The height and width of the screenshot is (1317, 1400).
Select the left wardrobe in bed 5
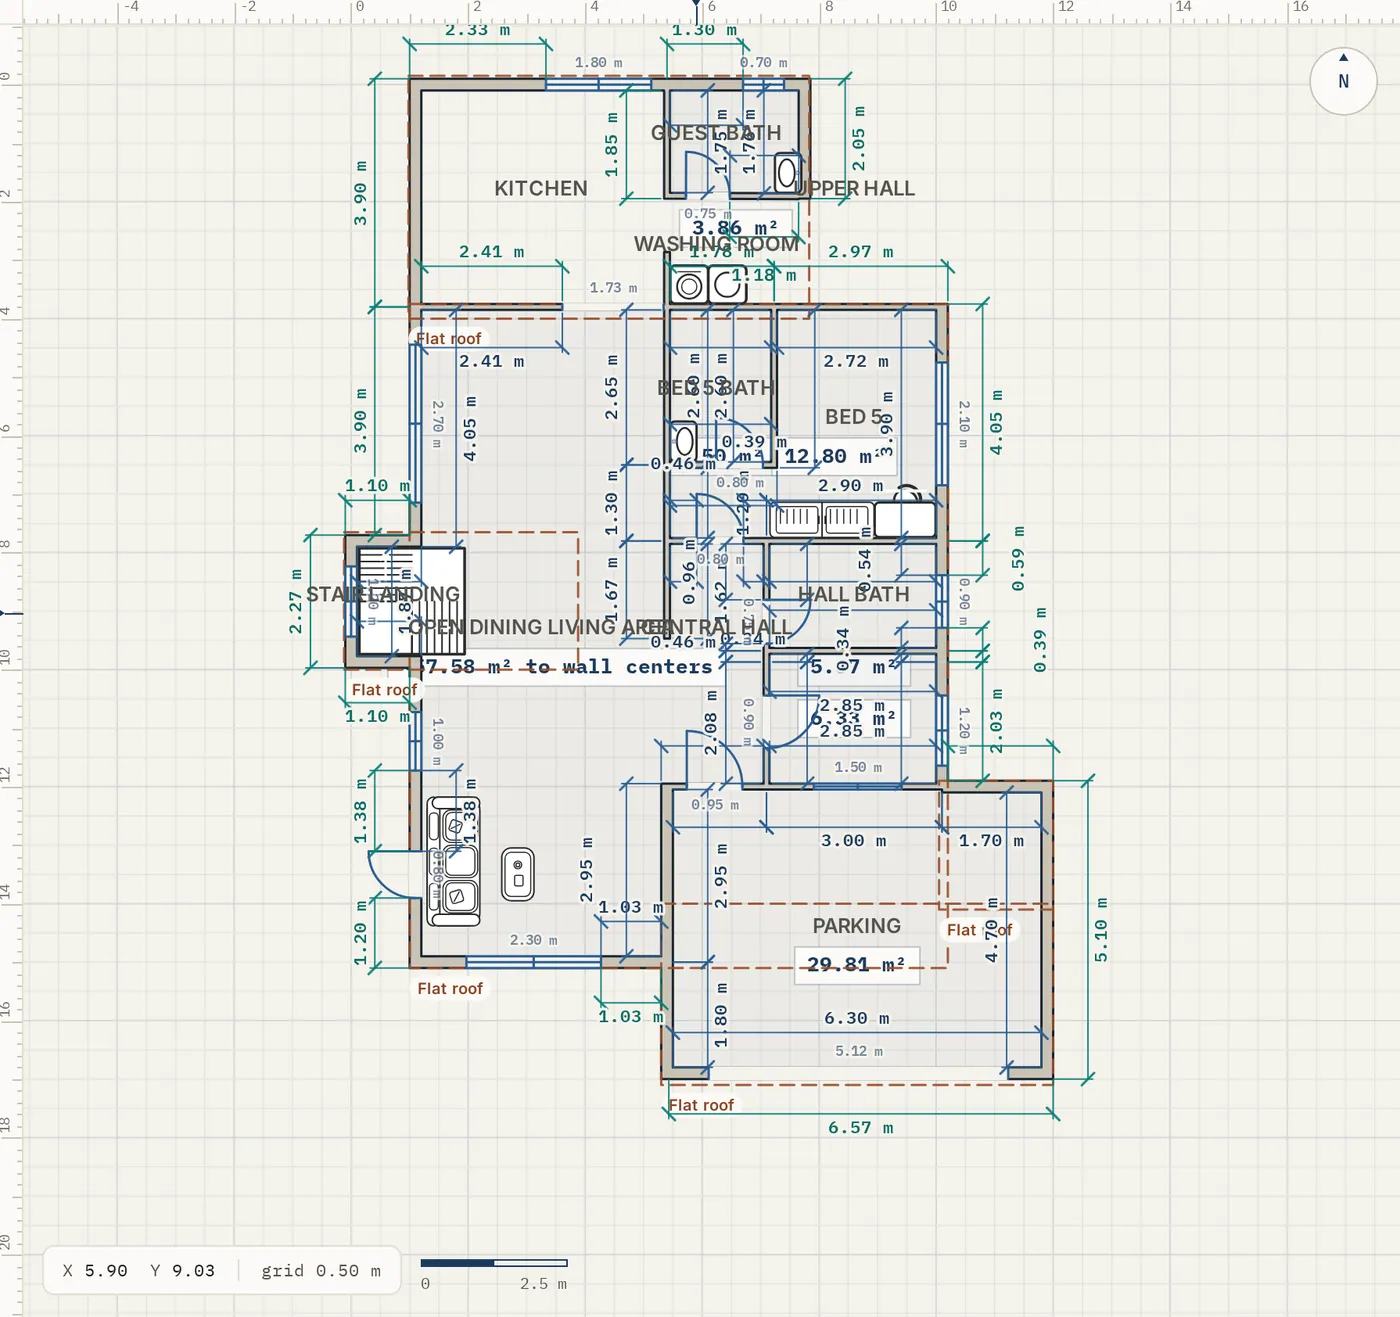[796, 519]
